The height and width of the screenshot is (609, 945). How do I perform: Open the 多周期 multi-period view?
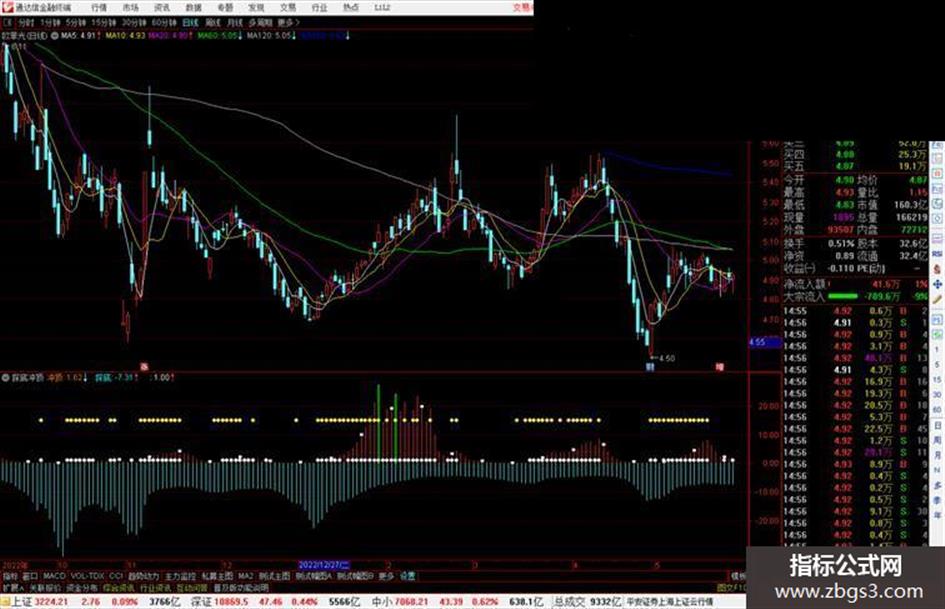coord(260,22)
